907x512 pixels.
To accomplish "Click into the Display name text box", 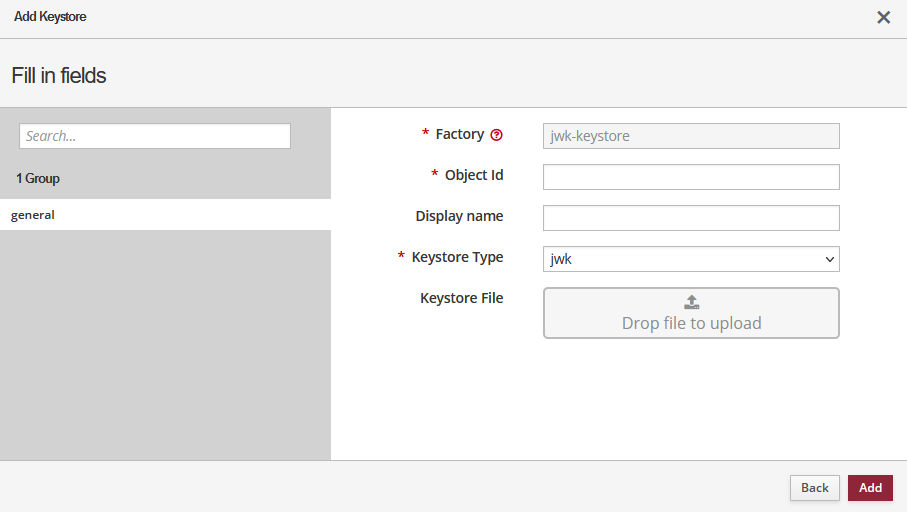I will pyautogui.click(x=690, y=218).
